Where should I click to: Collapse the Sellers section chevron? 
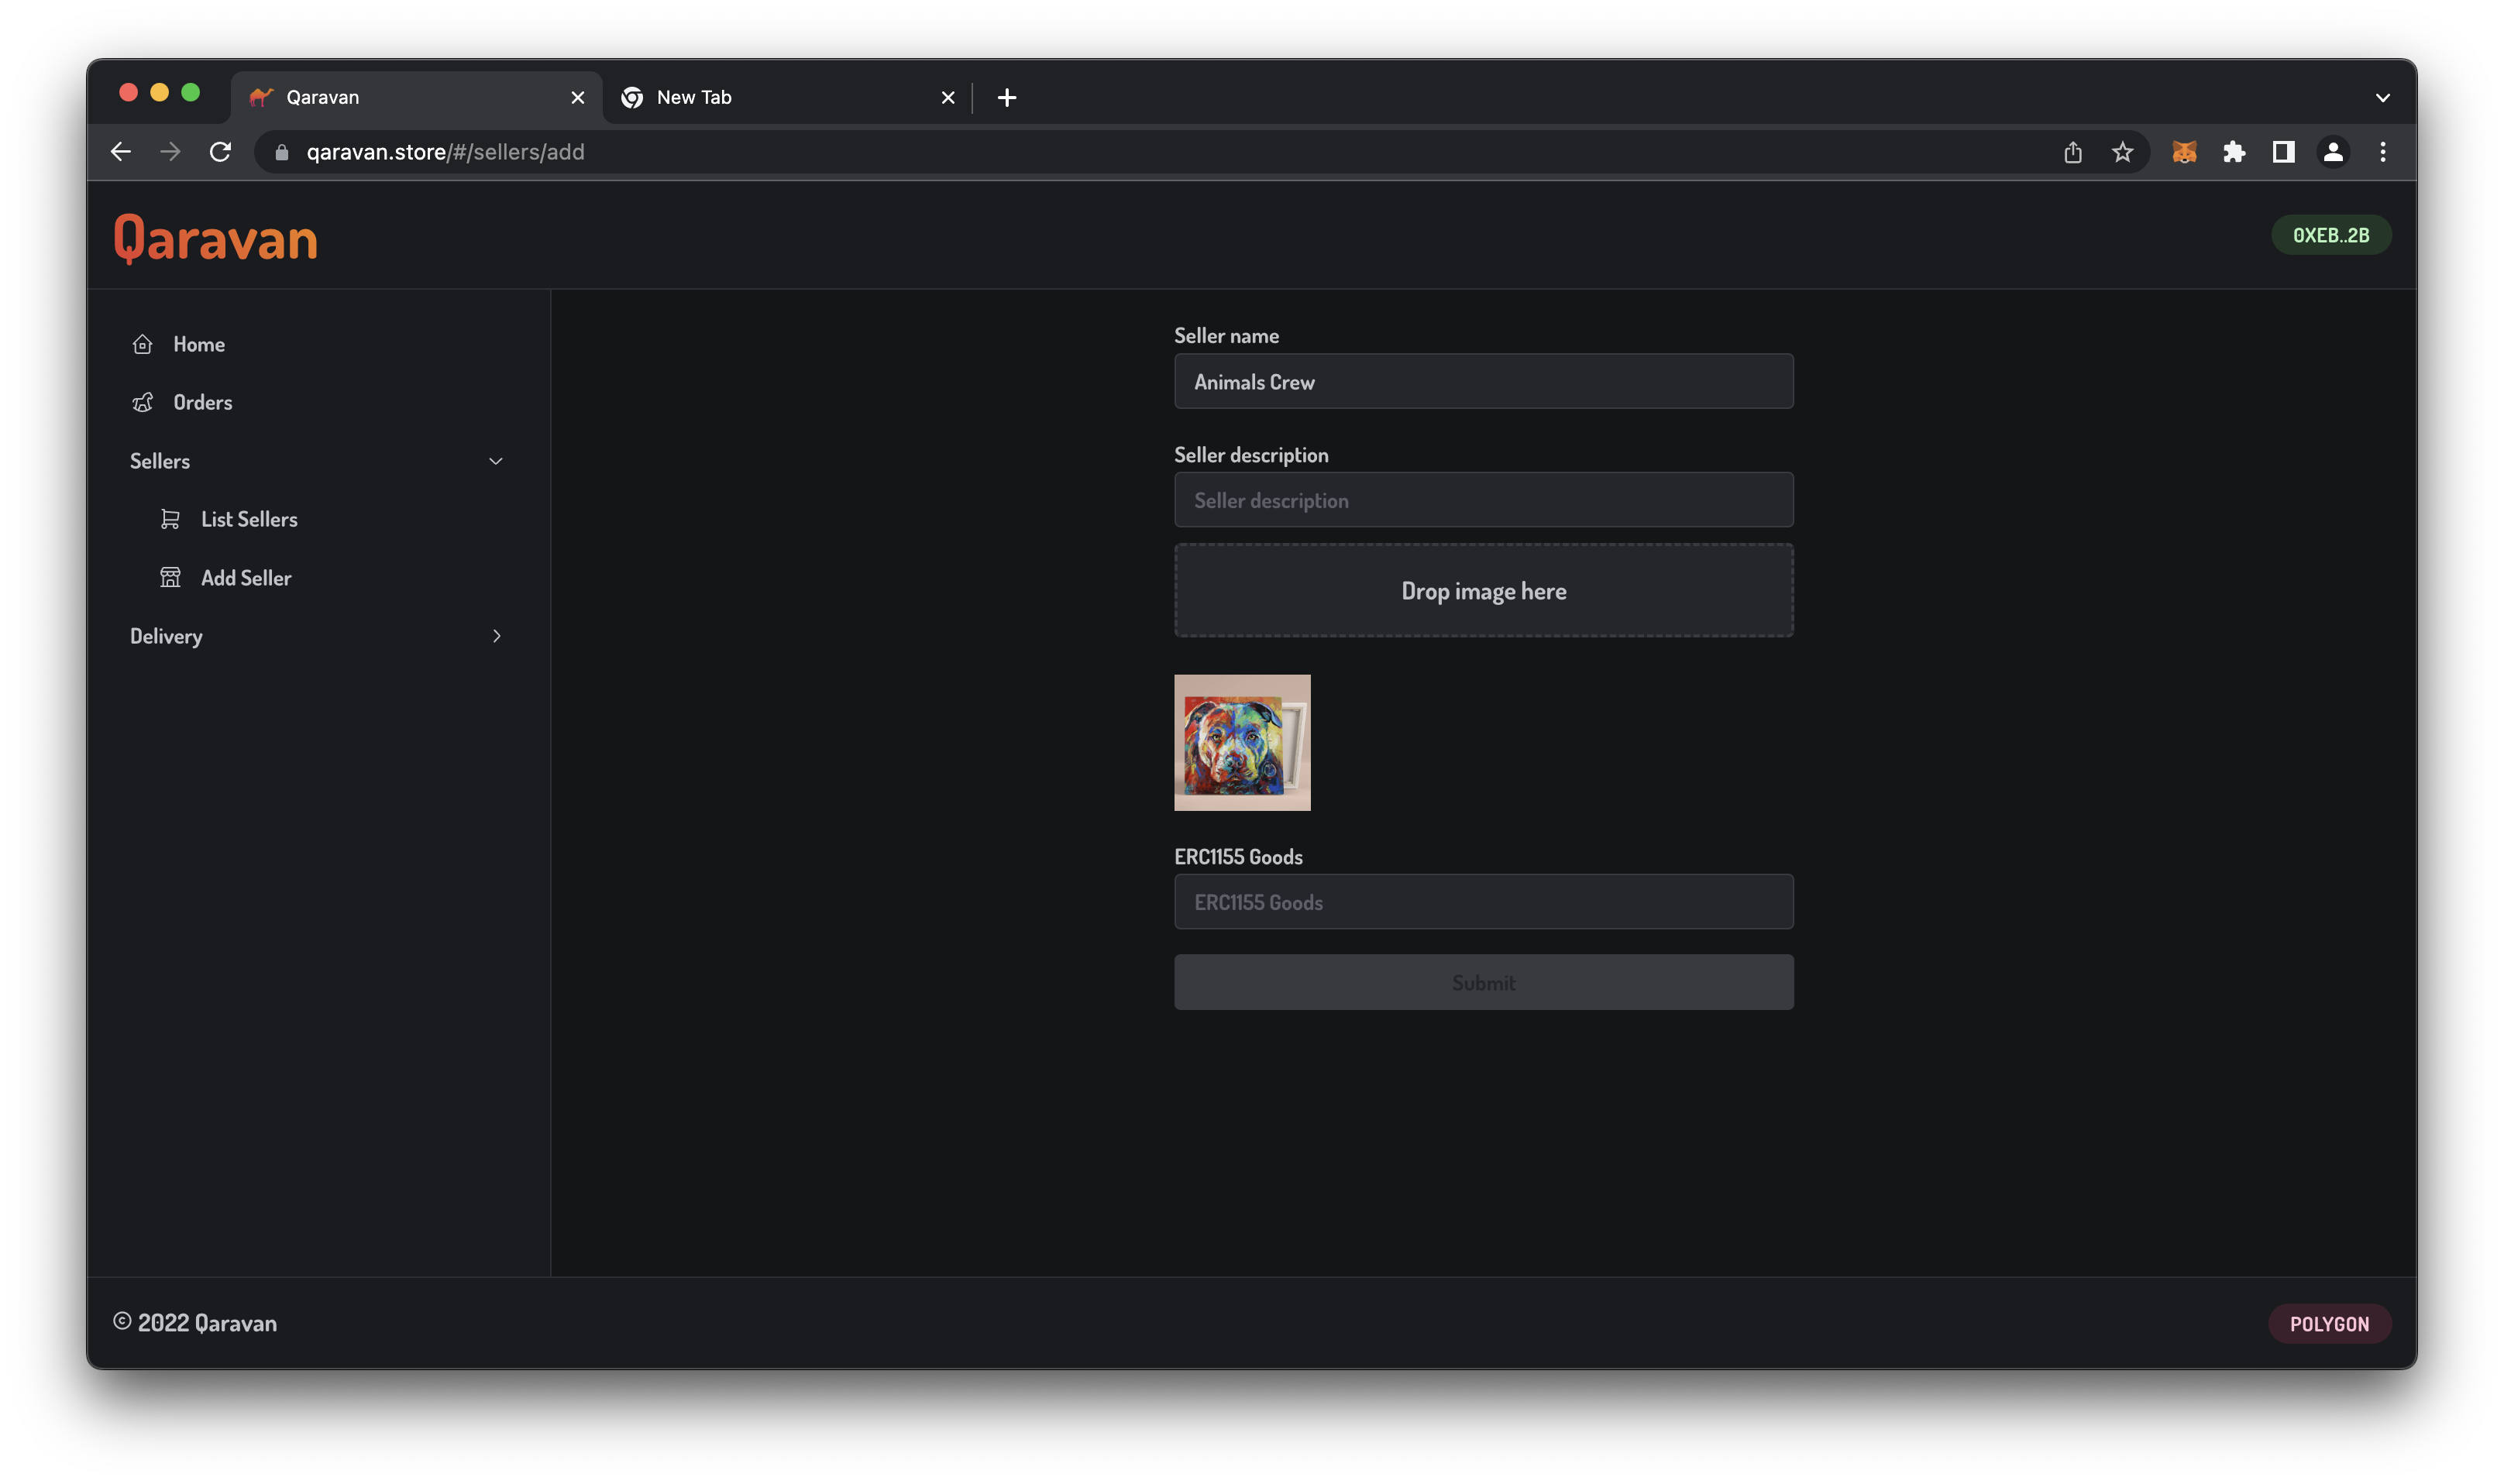tap(495, 461)
